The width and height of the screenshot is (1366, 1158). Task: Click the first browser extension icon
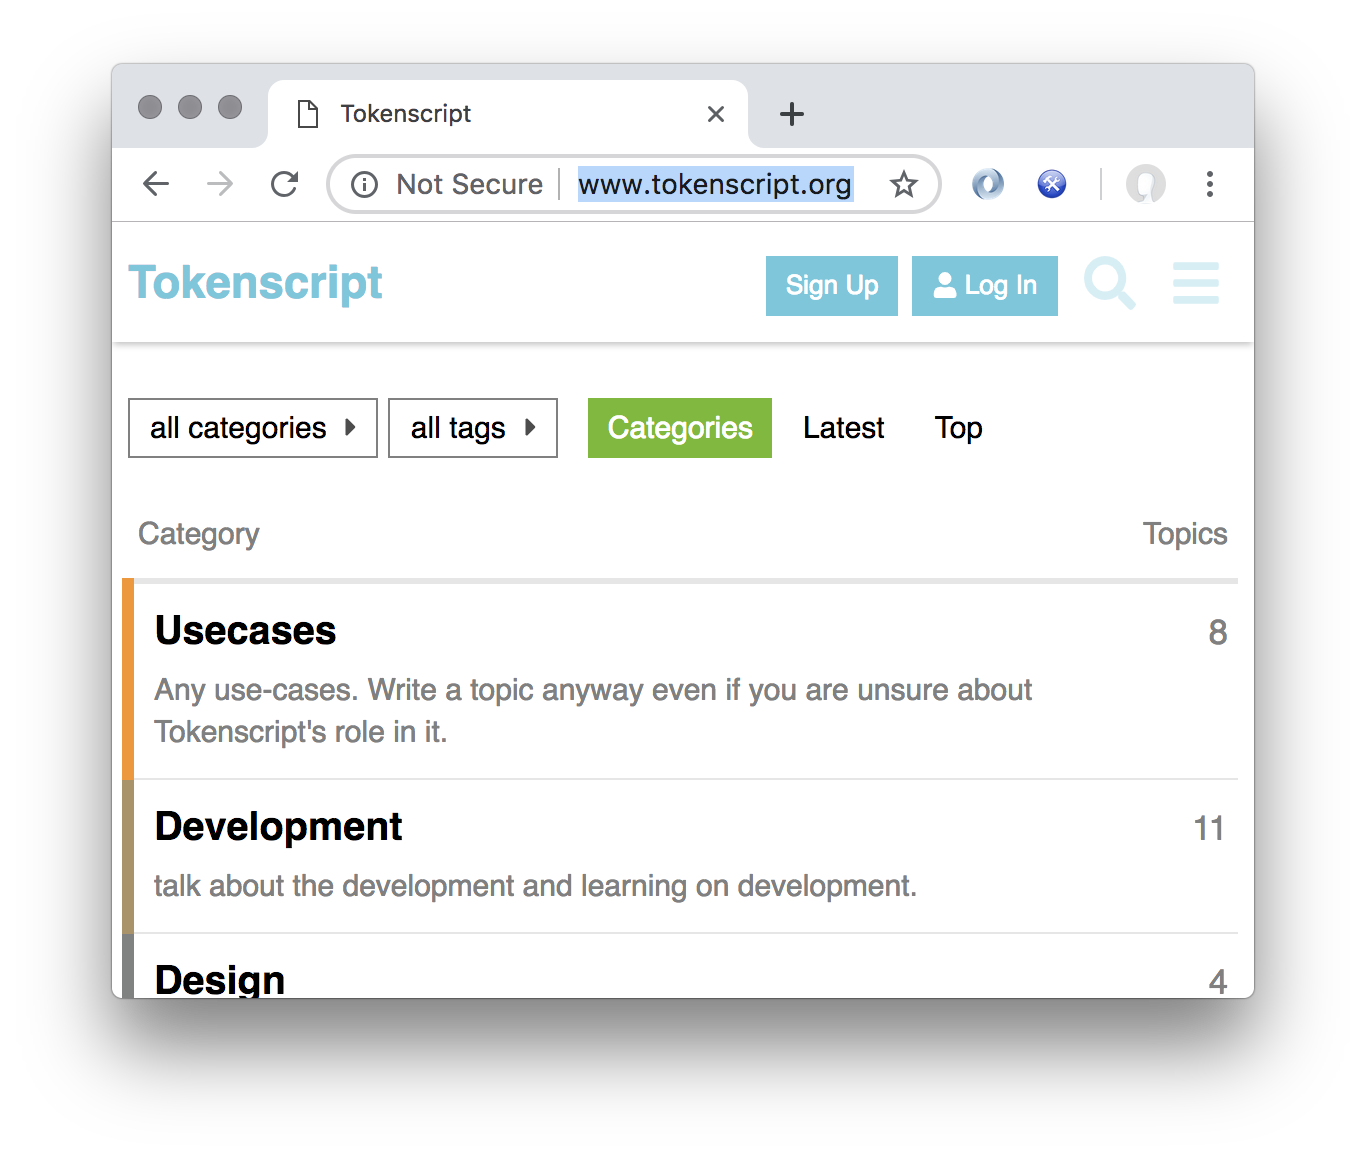point(988,184)
